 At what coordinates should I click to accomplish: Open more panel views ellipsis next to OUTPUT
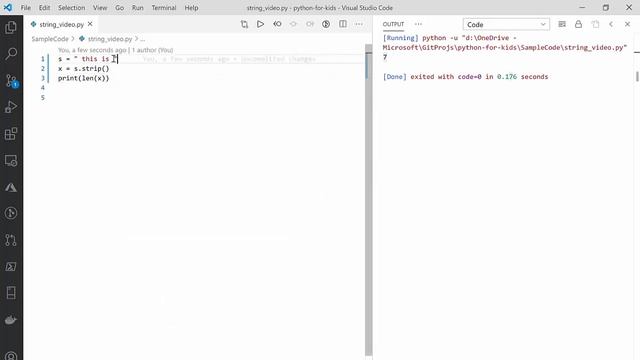click(x=418, y=24)
